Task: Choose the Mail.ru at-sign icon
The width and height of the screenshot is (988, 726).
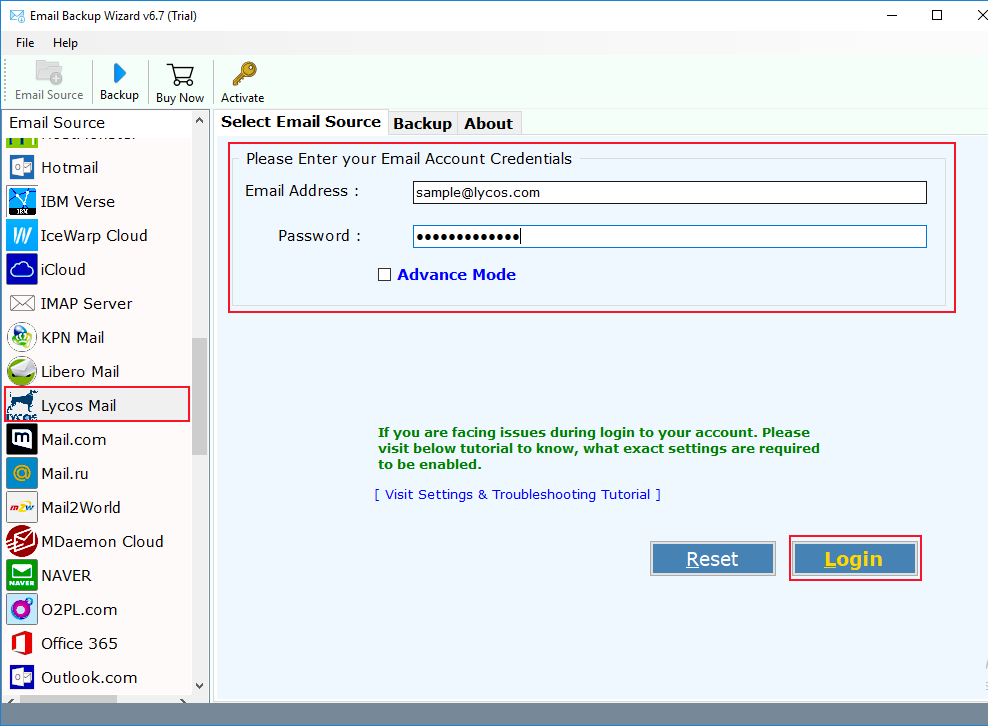Action: point(22,473)
